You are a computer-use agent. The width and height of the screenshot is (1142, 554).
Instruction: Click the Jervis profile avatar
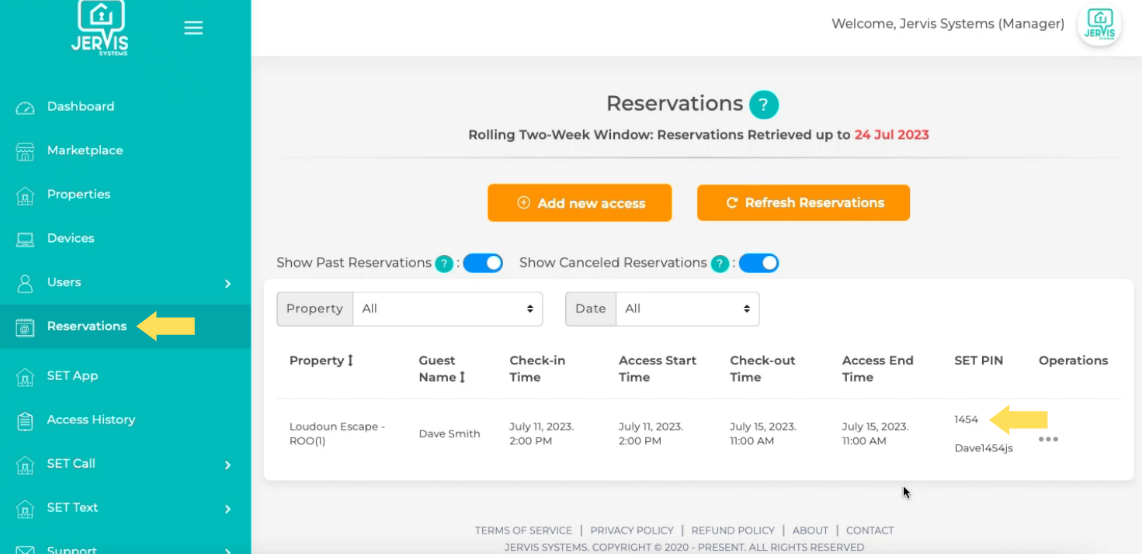coord(1099,25)
